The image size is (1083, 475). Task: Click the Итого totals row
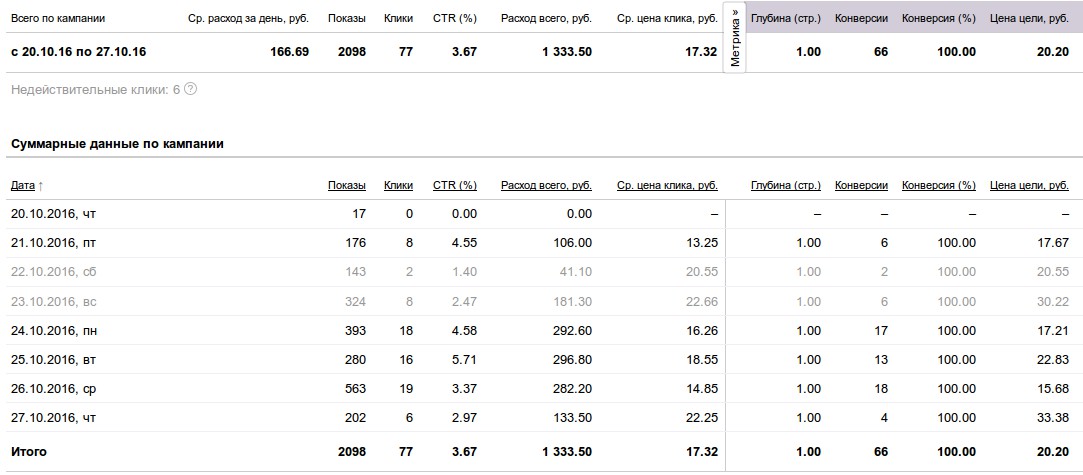pyautogui.click(x=542, y=452)
